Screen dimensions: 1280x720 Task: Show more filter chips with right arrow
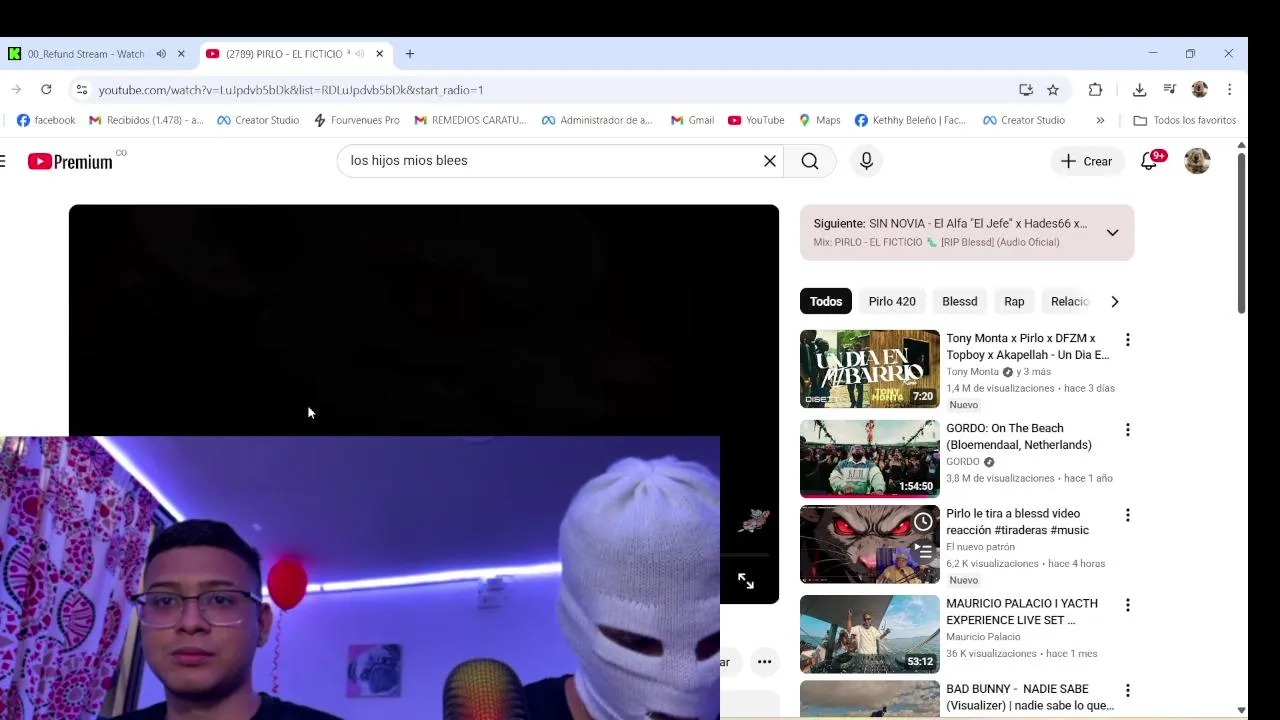click(1115, 301)
